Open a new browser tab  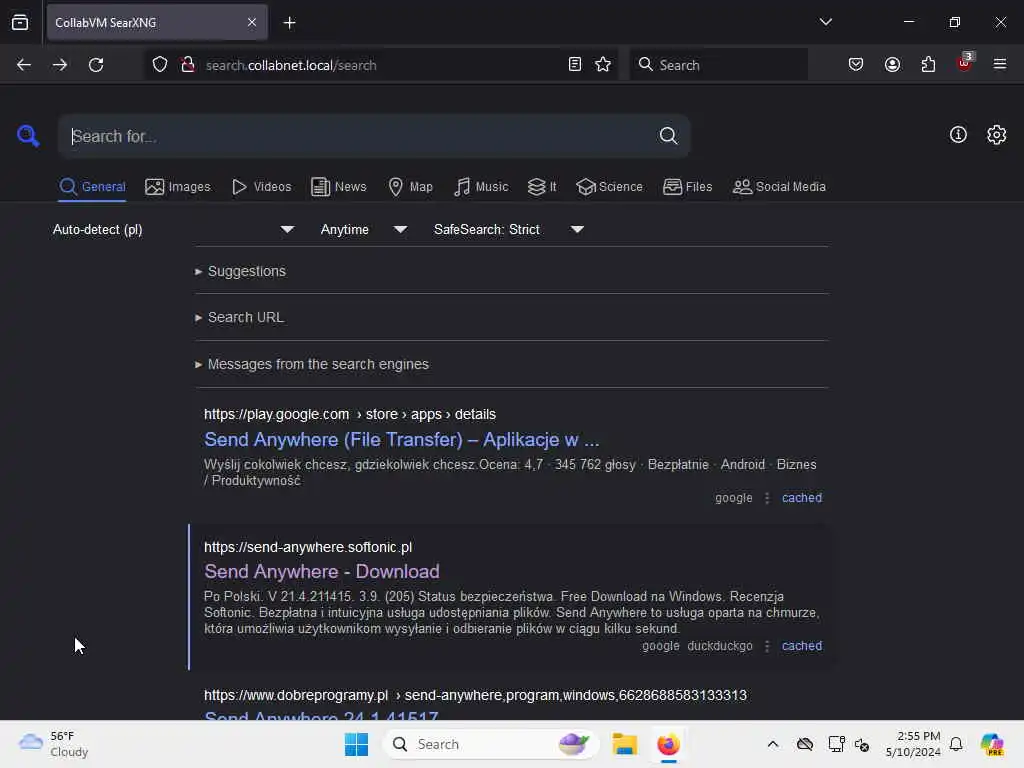(289, 23)
